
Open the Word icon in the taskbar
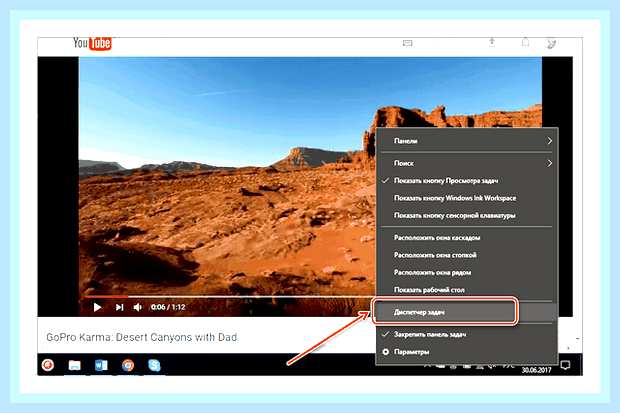click(x=101, y=365)
